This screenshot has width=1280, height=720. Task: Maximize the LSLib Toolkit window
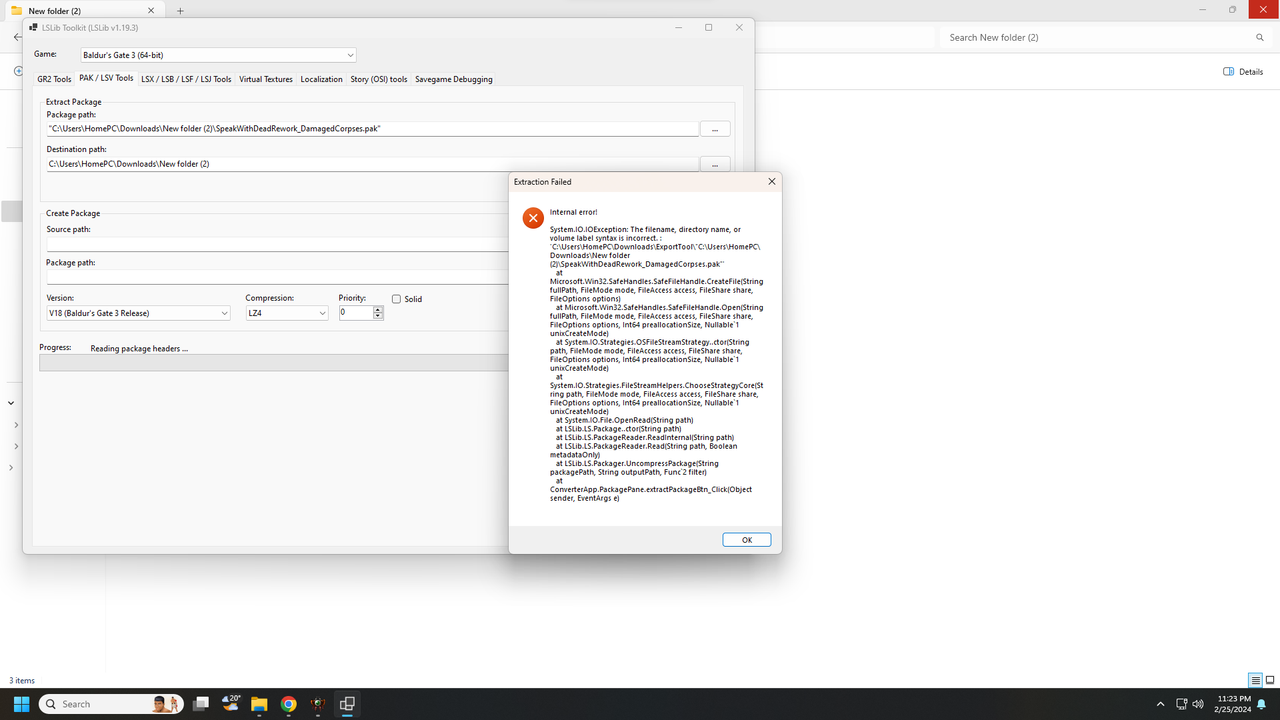click(x=709, y=27)
